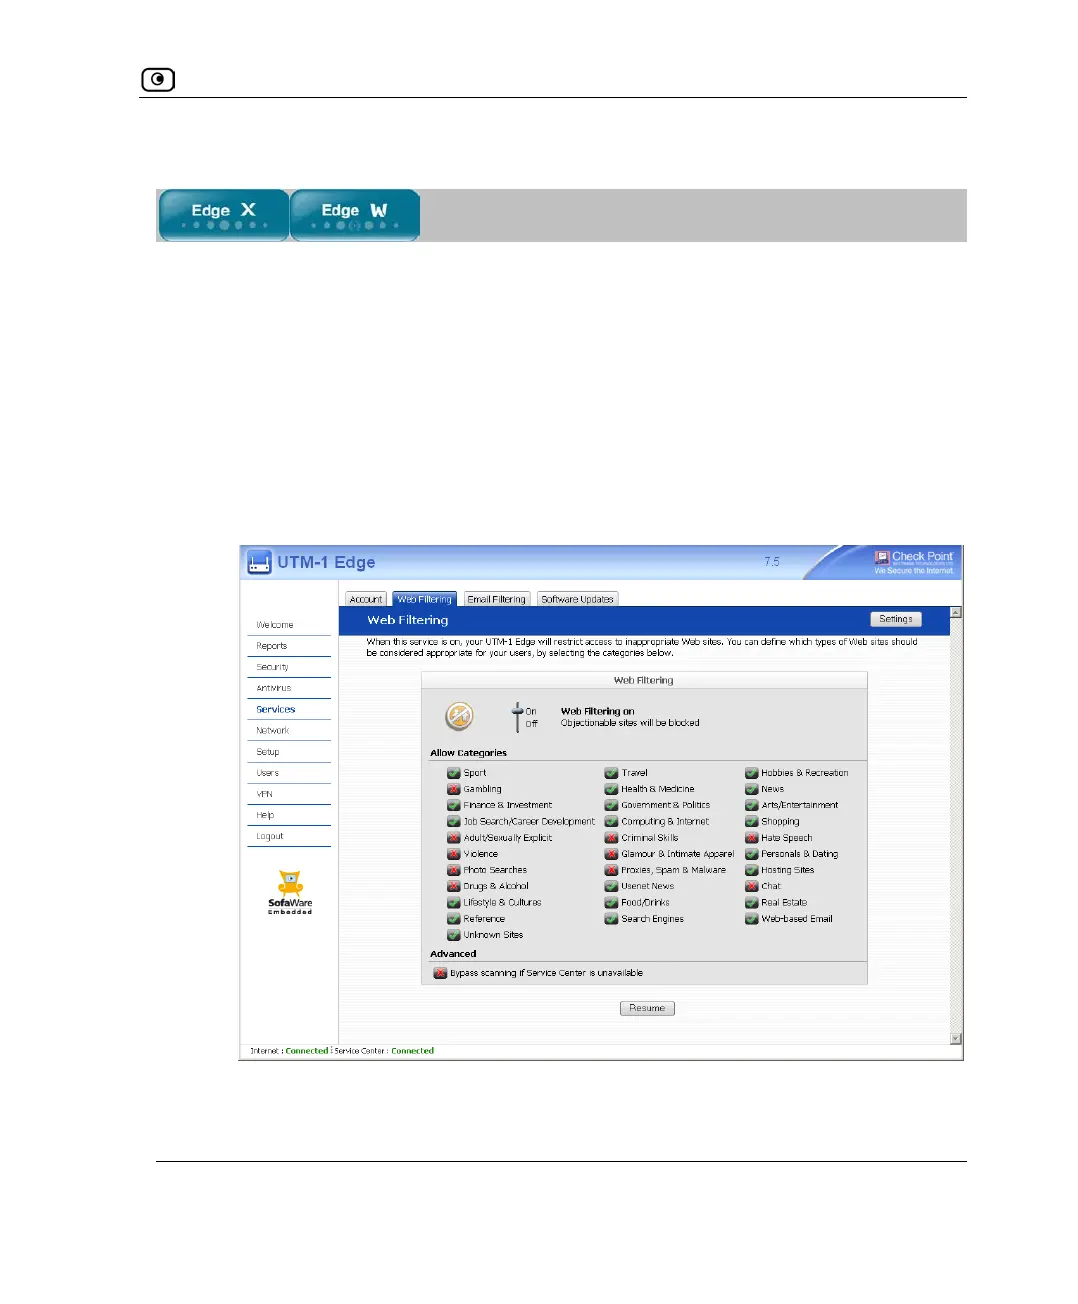Image resolution: width=1078 pixels, height=1304 pixels.
Task: Toggle the Travel category
Action: (611, 773)
